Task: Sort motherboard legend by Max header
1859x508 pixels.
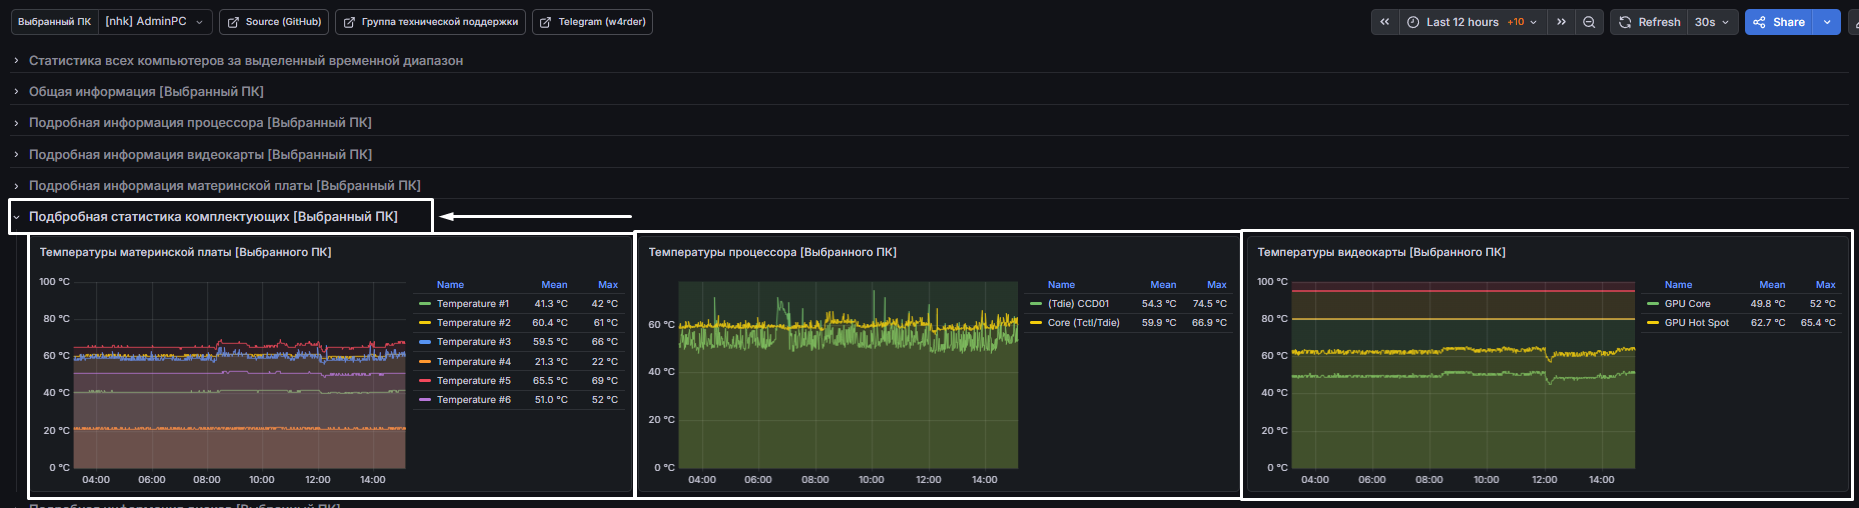Action: [x=608, y=285]
